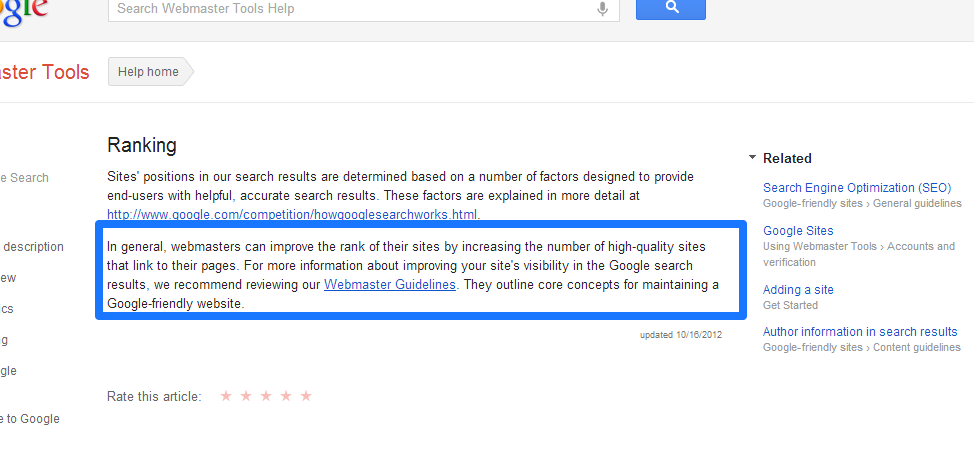Select the sidebar item ending in "description"
974x474 pixels.
[x=33, y=247]
